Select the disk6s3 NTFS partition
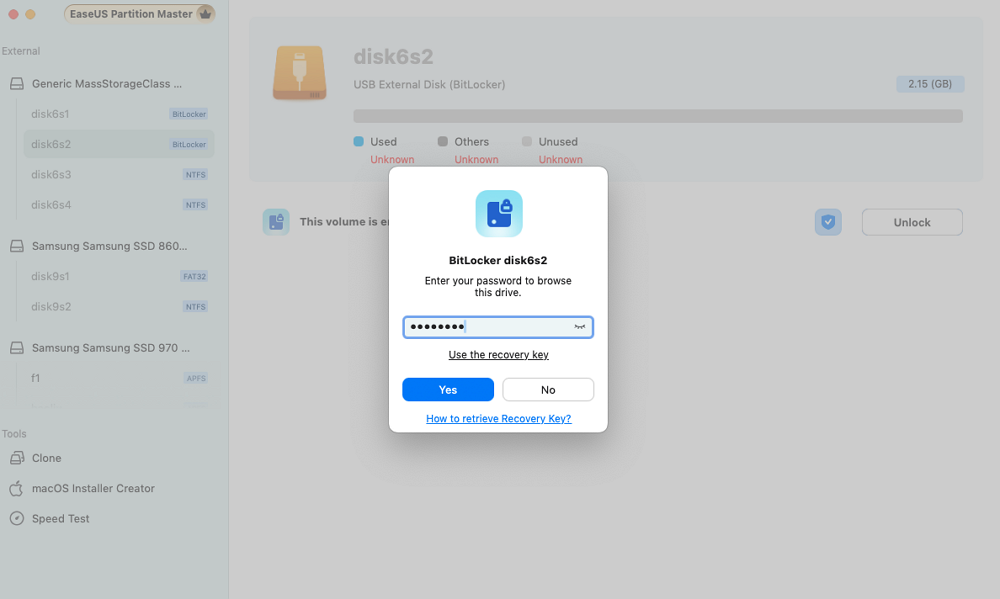The width and height of the screenshot is (1000, 599). (x=119, y=174)
